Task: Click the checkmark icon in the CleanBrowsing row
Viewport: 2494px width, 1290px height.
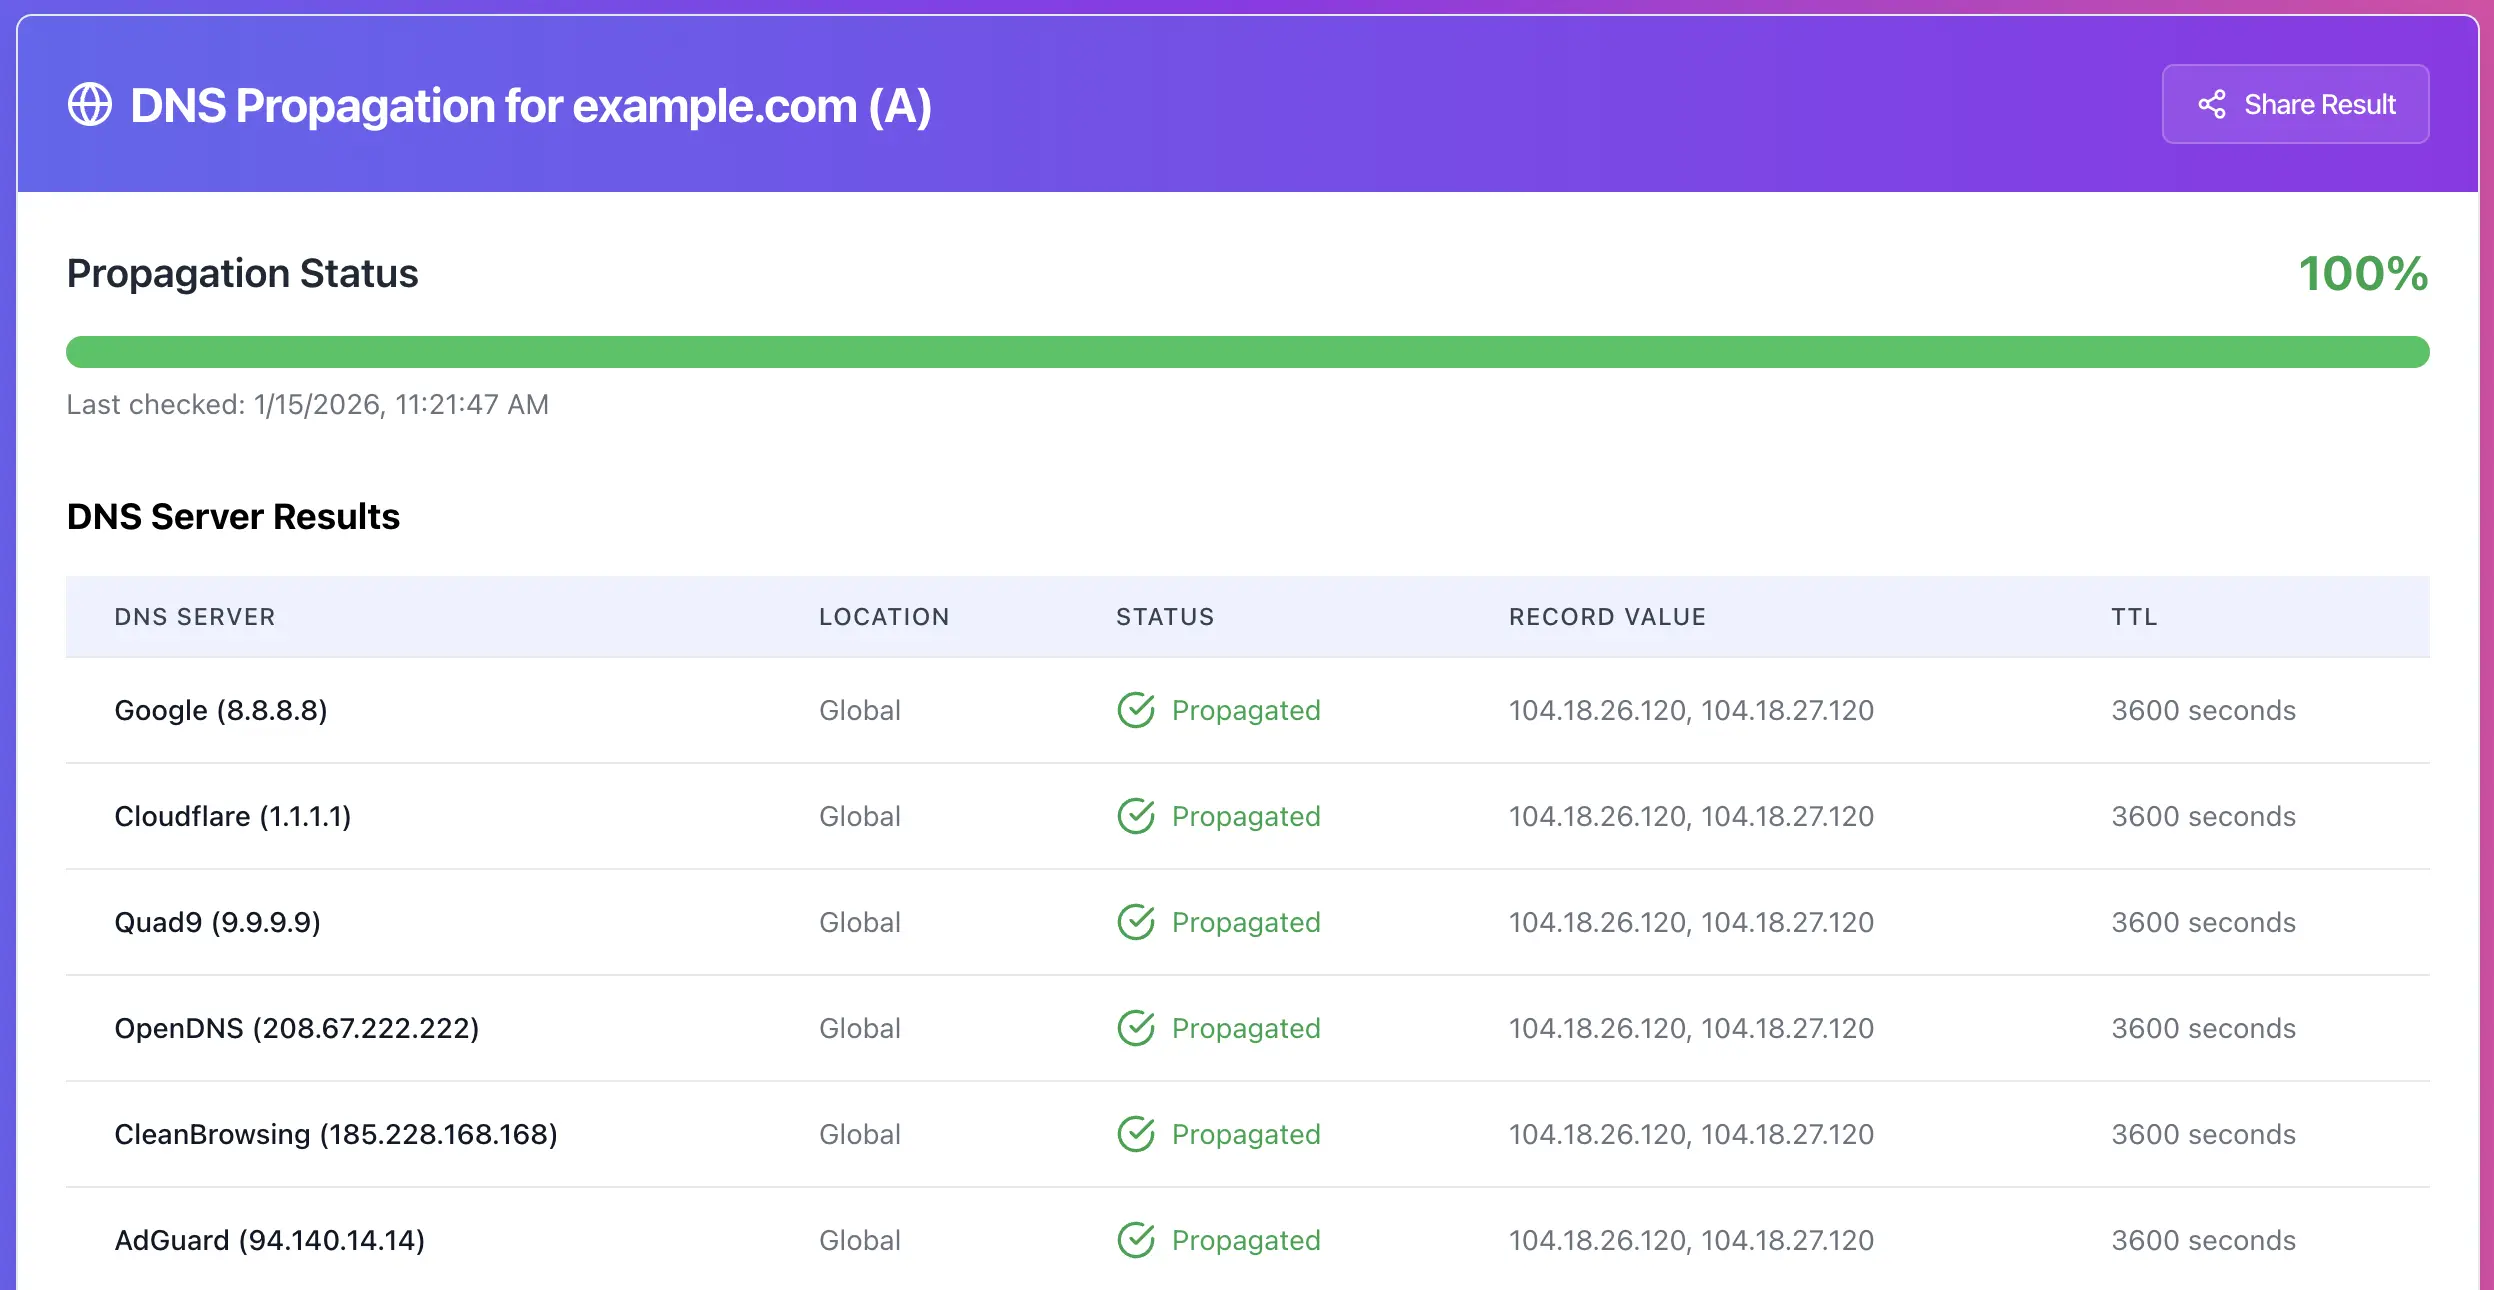Action: pyautogui.click(x=1135, y=1134)
